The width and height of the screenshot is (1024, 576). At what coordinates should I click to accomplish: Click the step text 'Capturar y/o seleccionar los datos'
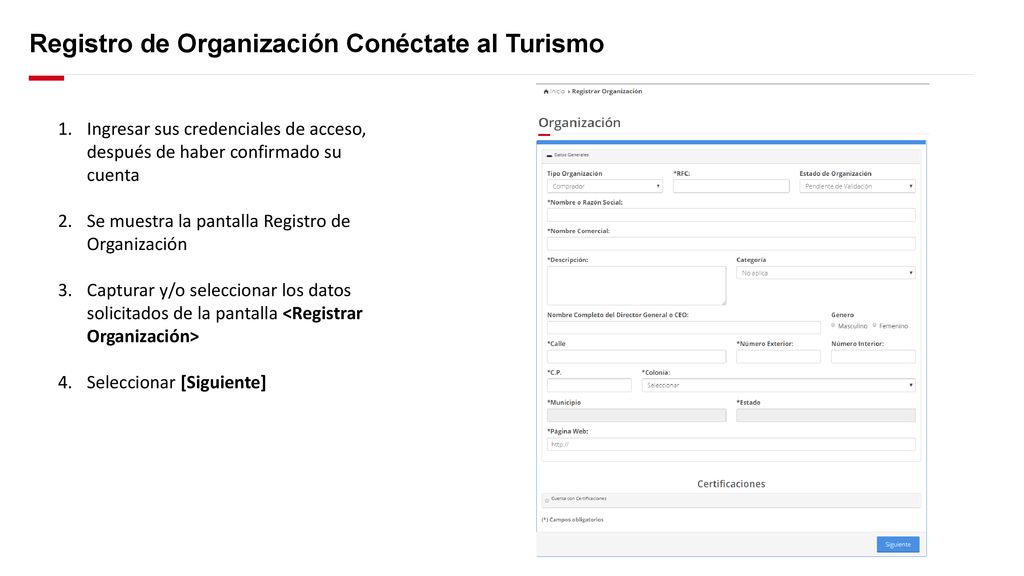click(219, 291)
